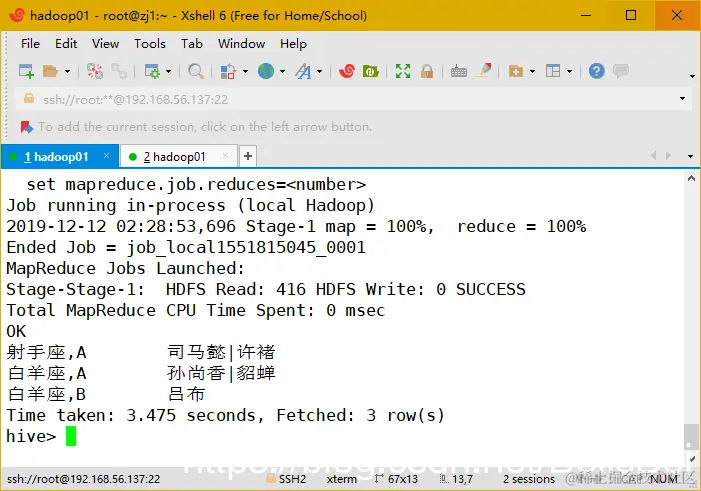Click the red-blue add session arrow icon
The height and width of the screenshot is (491, 701).
[27, 127]
